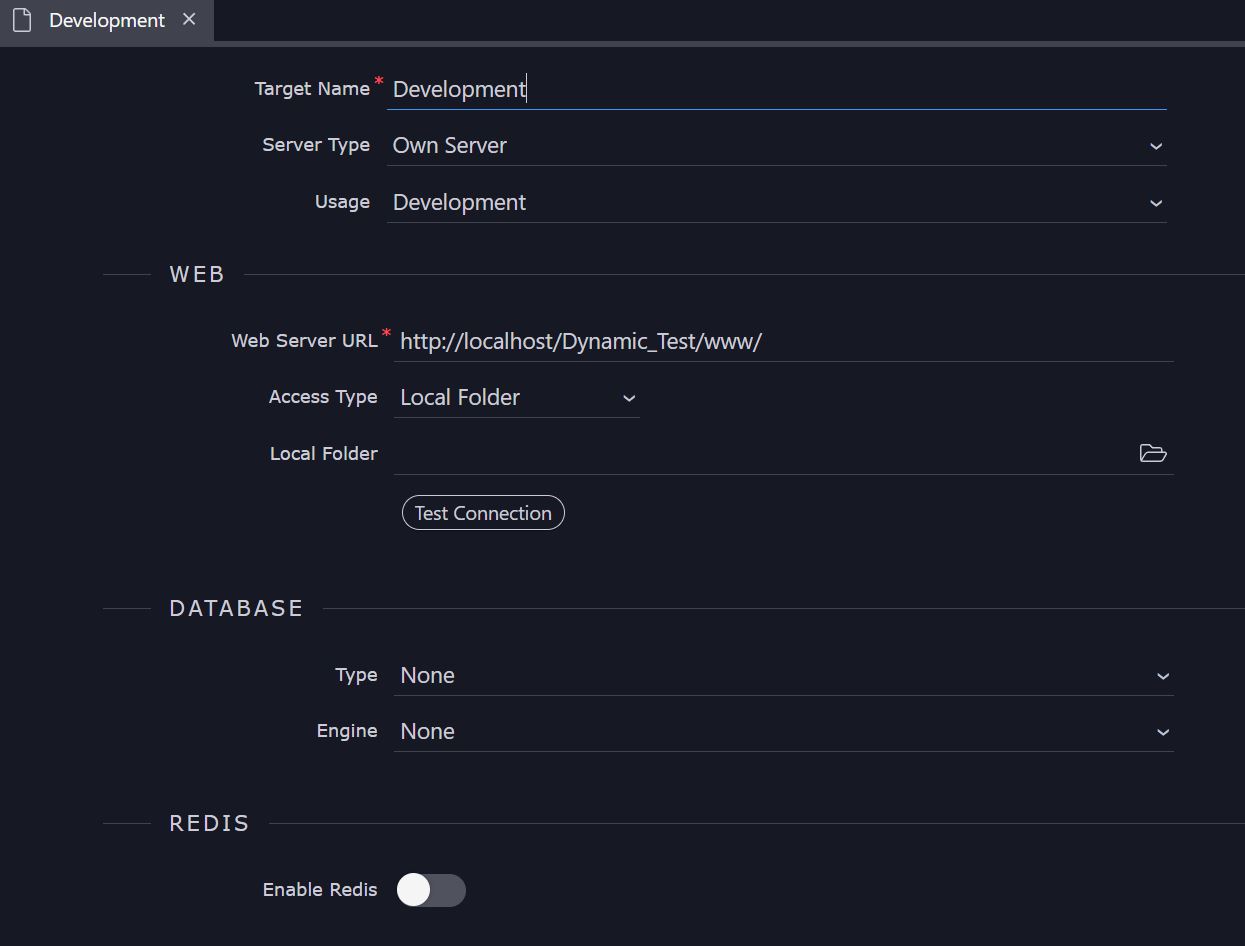1245x946 pixels.
Task: Focus the Target Name text field
Action: pyautogui.click(x=775, y=89)
